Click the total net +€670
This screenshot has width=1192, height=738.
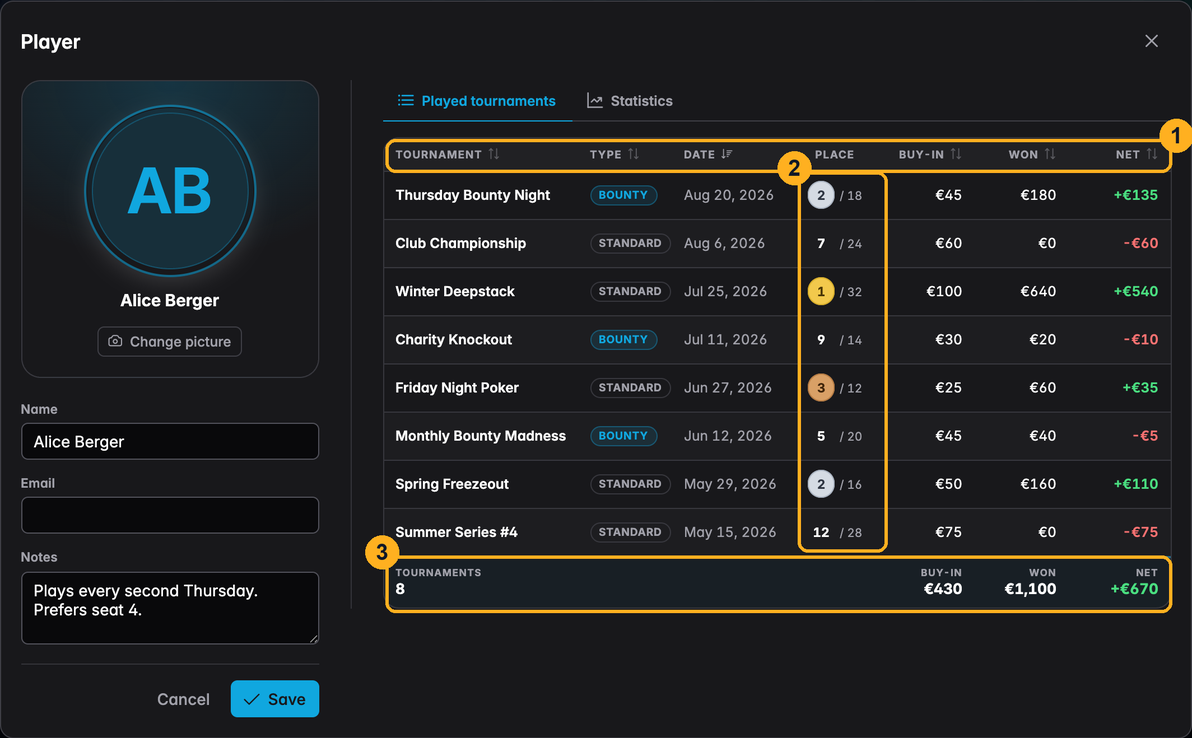point(1134,589)
